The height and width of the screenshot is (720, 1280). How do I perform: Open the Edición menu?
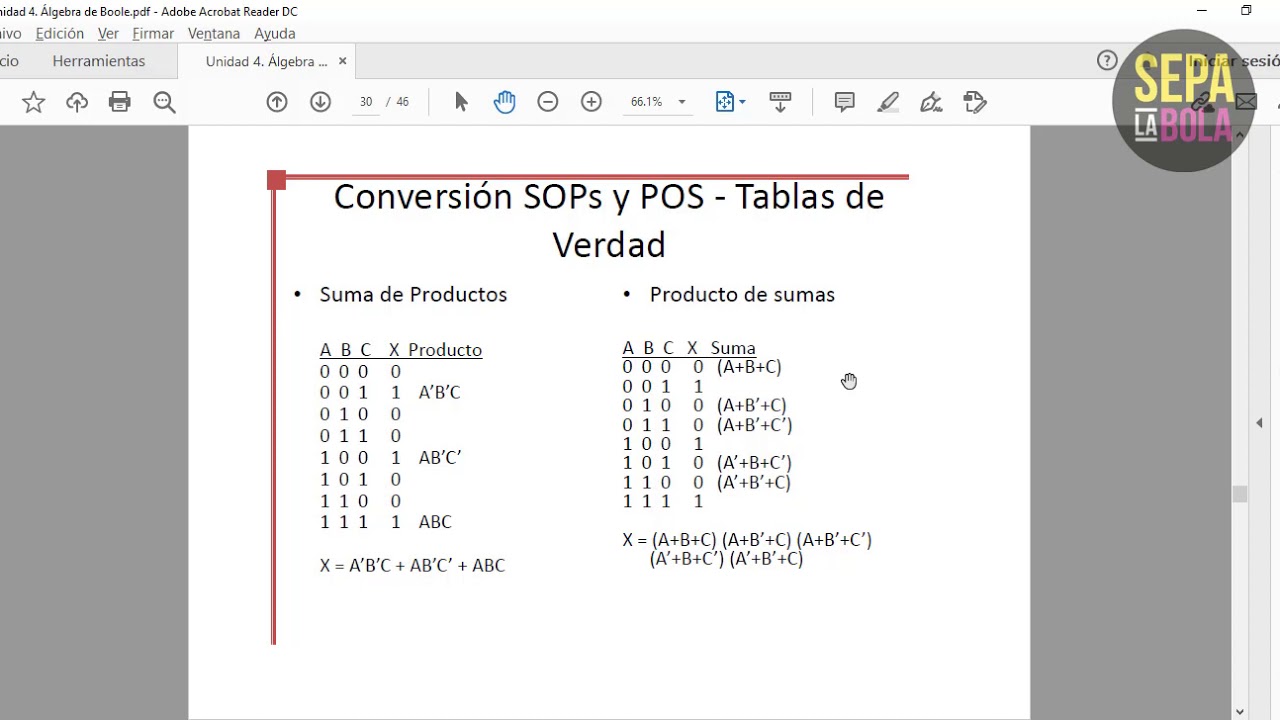[x=60, y=33]
